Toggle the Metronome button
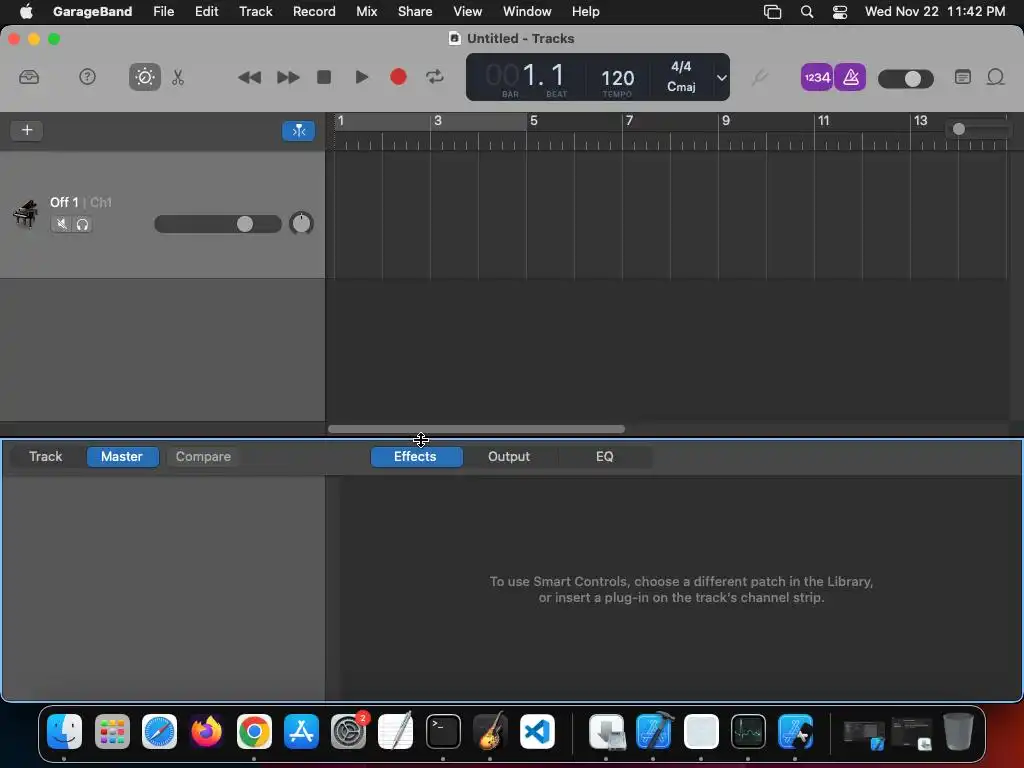This screenshot has height=768, width=1024. click(850, 77)
